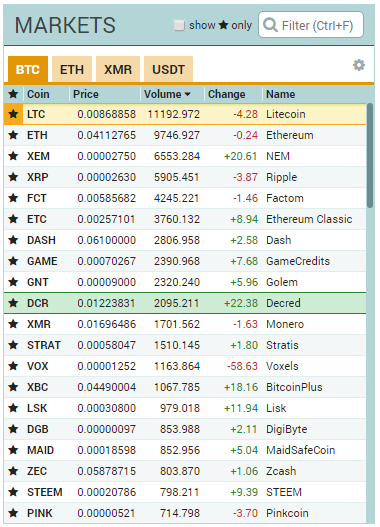Sort by the star column header
The height and width of the screenshot is (527, 380).
(13, 94)
